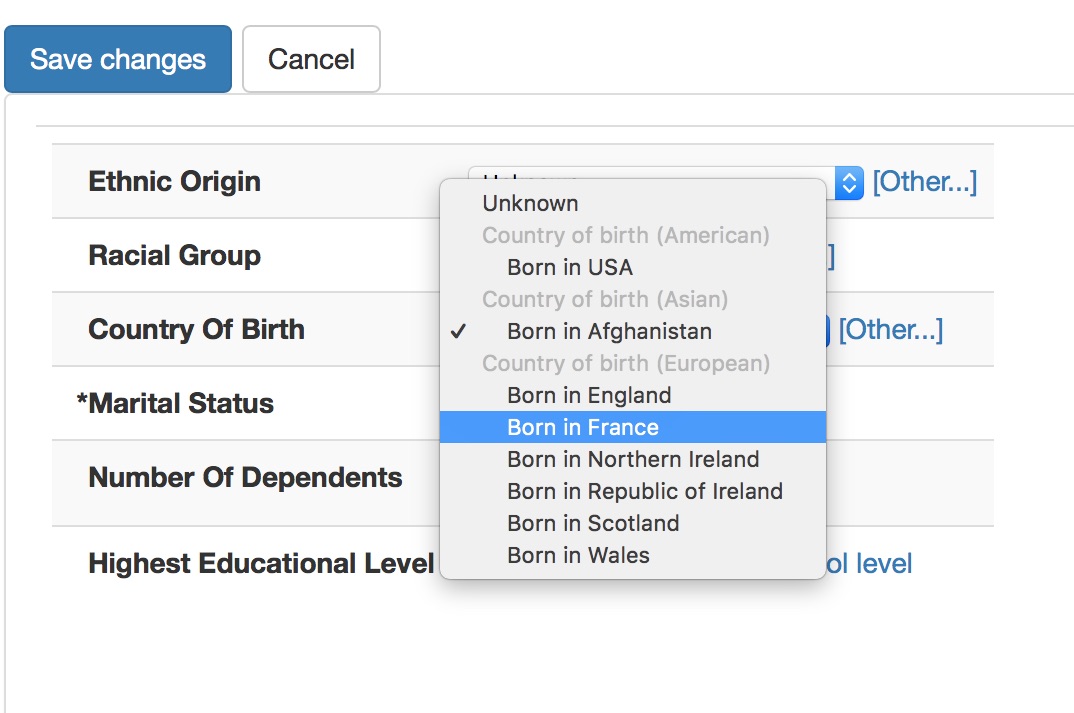Pick Born in Scotland option
1074x713 pixels.
click(593, 523)
